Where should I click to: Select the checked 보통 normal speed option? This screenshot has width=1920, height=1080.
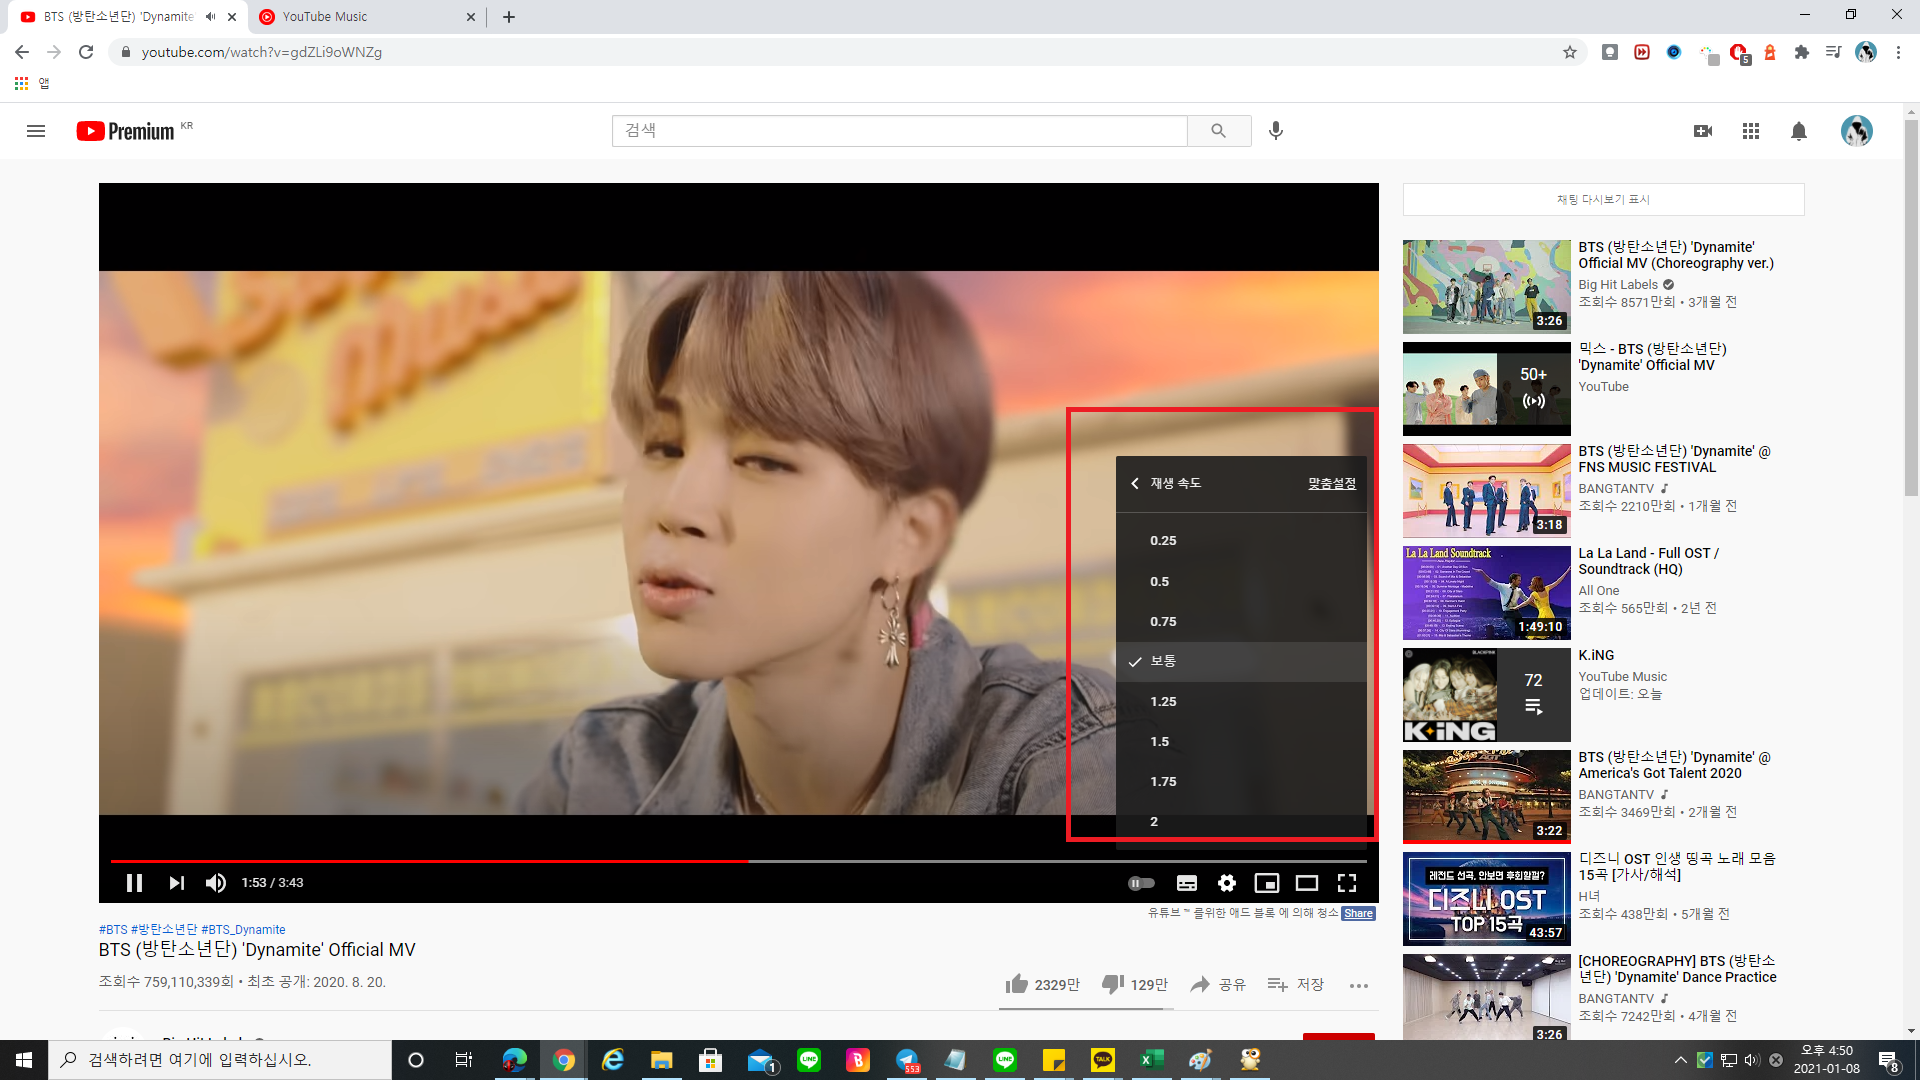[1163, 662]
